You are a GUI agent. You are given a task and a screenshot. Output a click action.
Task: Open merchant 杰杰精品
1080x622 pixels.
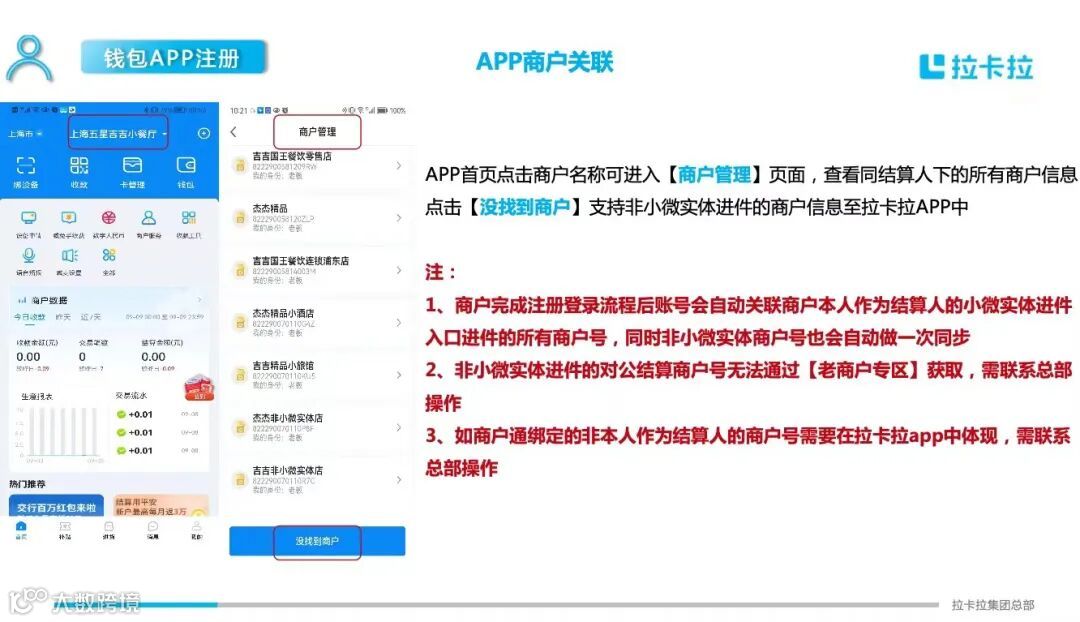pos(318,218)
